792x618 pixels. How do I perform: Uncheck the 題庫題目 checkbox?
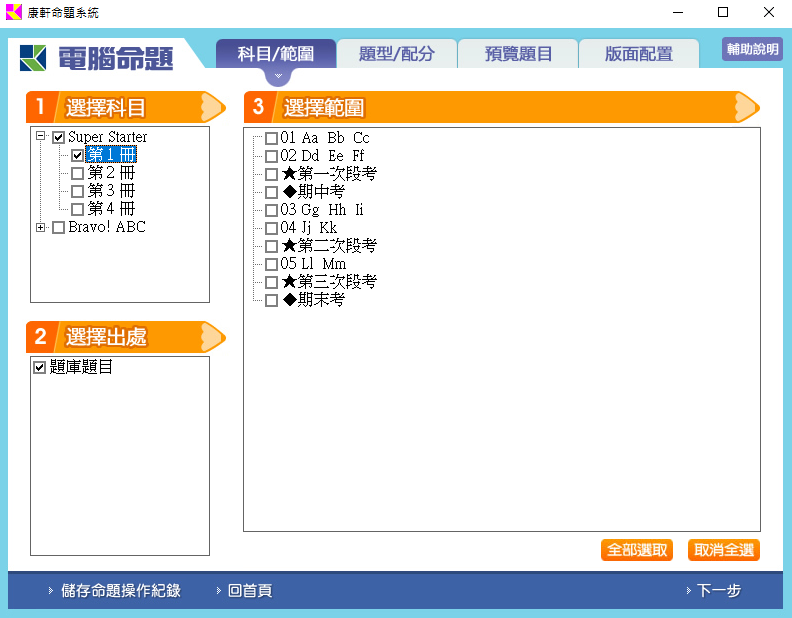pyautogui.click(x=40, y=368)
